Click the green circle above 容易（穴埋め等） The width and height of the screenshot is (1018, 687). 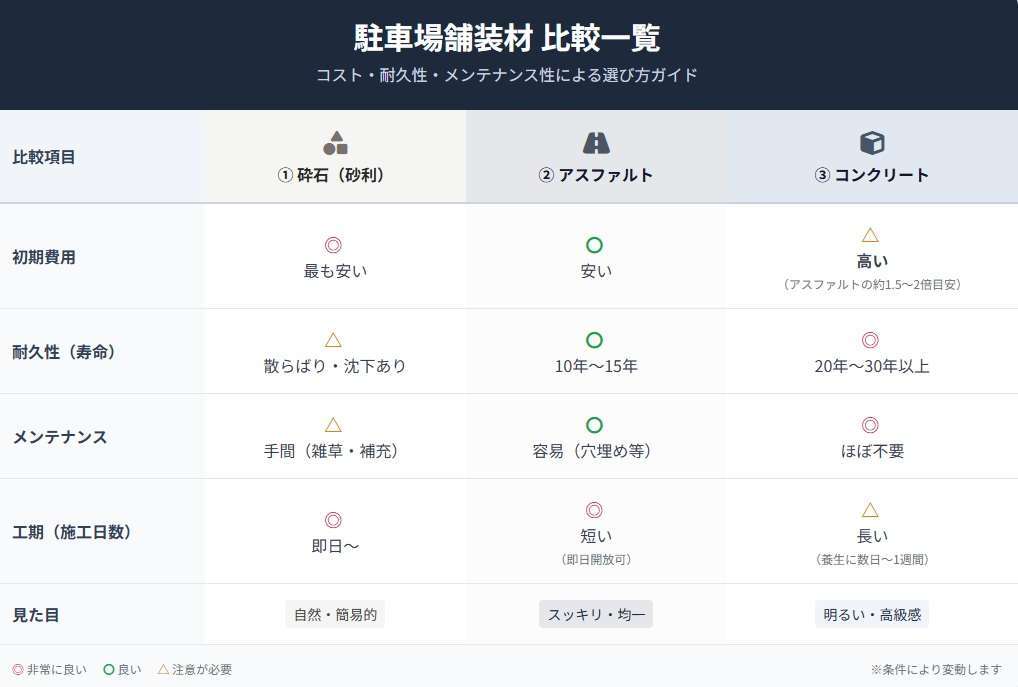tap(594, 425)
